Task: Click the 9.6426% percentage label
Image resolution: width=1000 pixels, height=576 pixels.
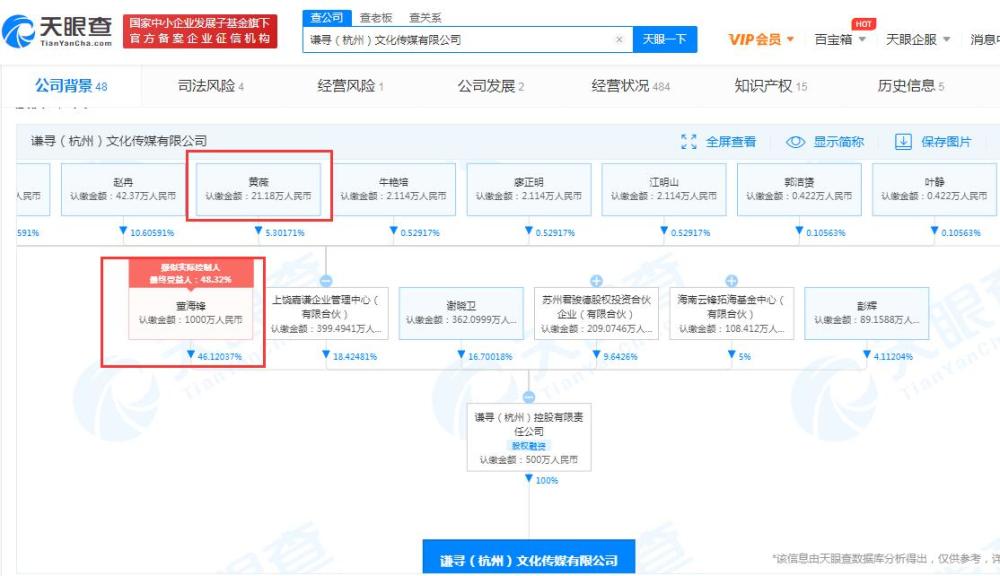Action: (x=620, y=357)
